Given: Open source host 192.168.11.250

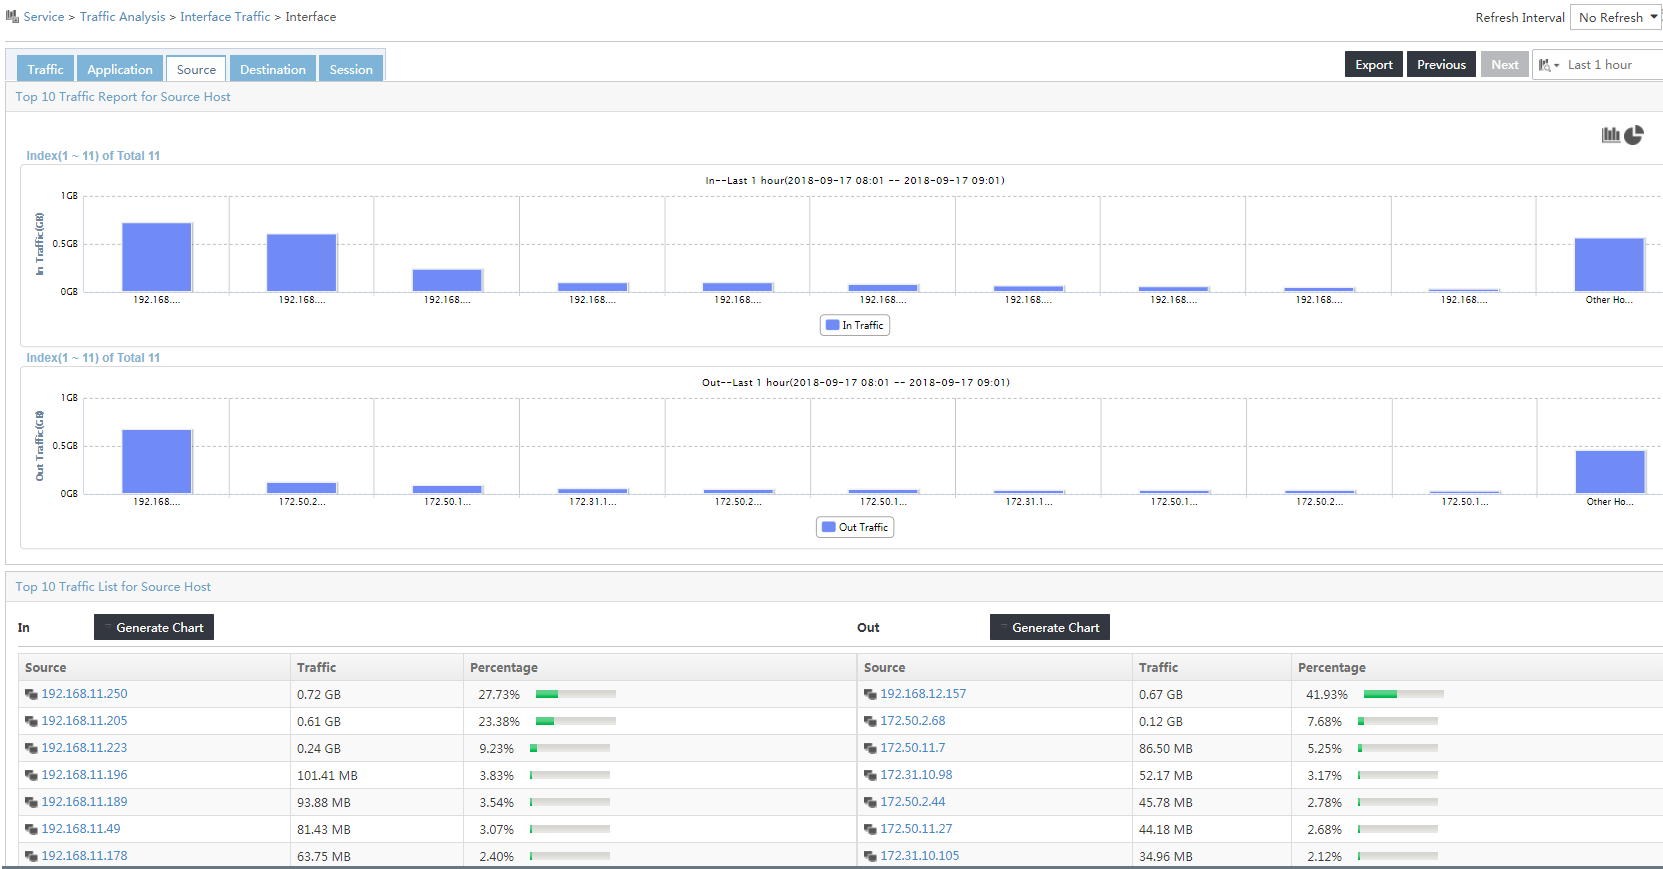Looking at the screenshot, I should [x=84, y=694].
